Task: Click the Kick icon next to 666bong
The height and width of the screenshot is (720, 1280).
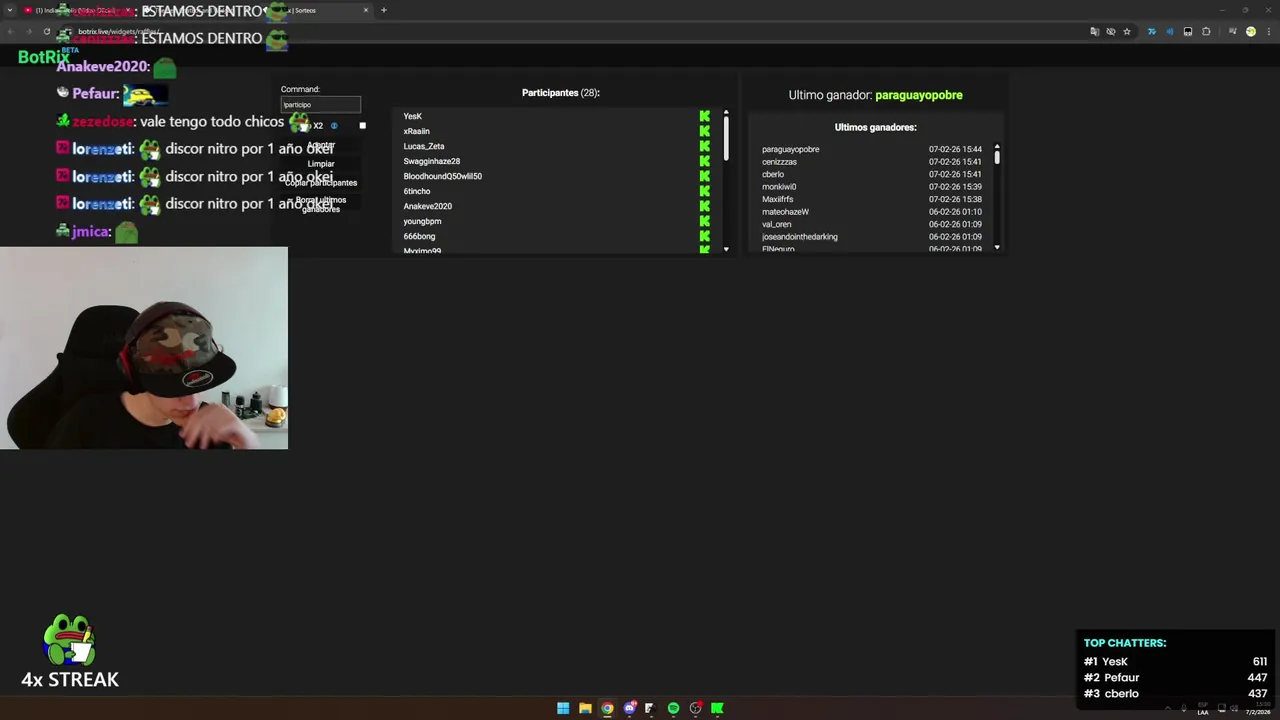Action: click(x=705, y=236)
